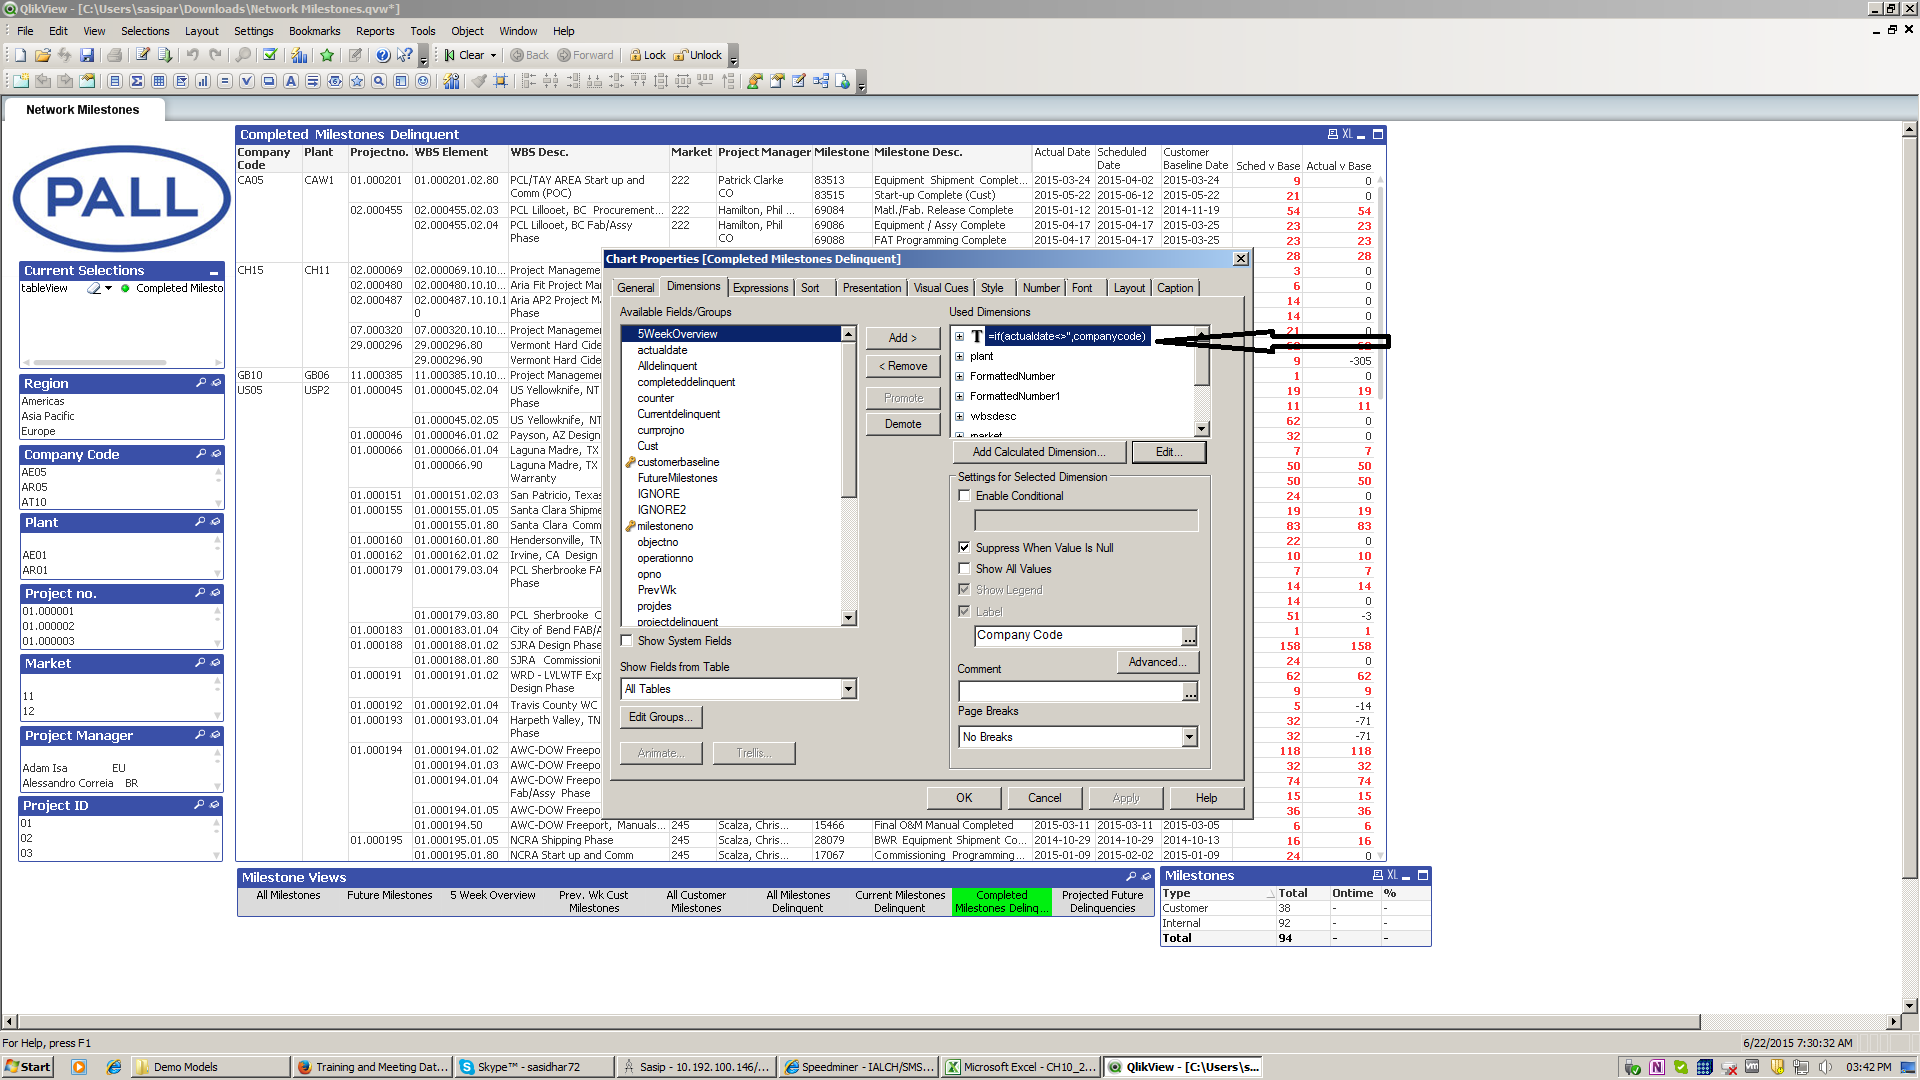1920x1080 pixels.
Task: Enable the Enable Conditional checkbox
Action: click(965, 496)
